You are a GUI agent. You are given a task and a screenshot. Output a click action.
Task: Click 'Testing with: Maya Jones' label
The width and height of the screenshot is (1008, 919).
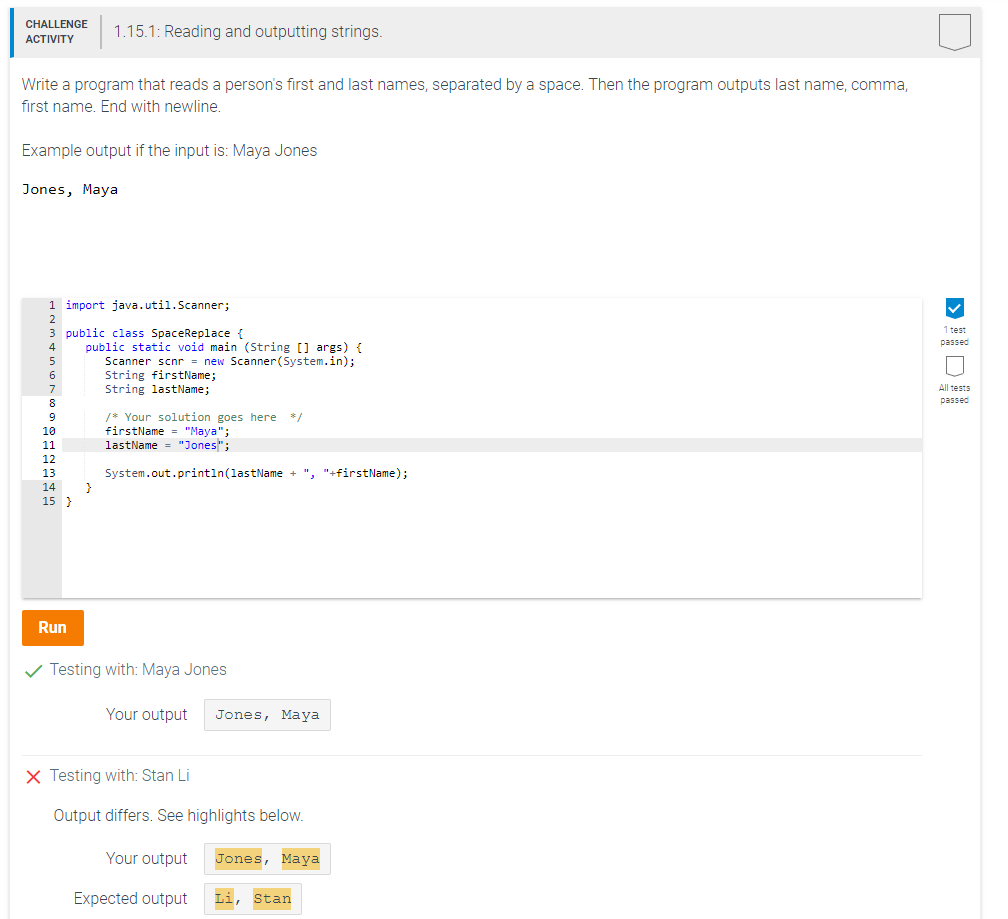[138, 670]
